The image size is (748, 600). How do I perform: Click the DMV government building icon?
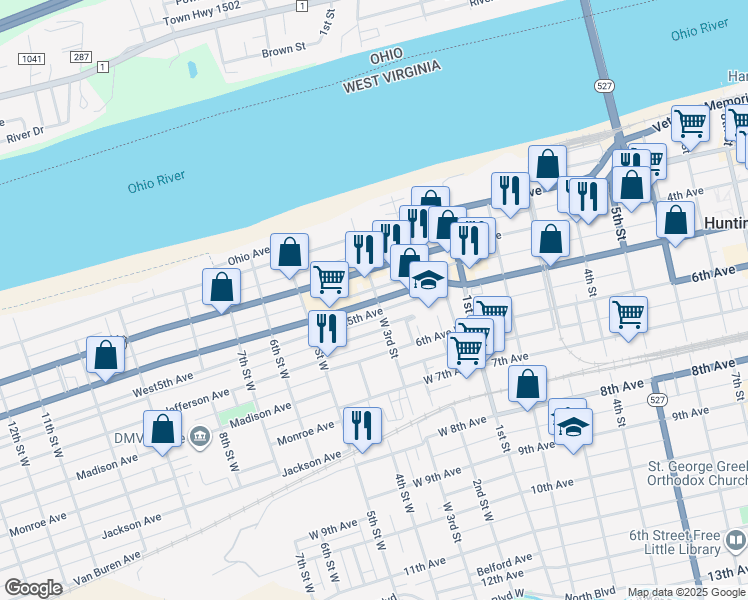click(x=199, y=435)
